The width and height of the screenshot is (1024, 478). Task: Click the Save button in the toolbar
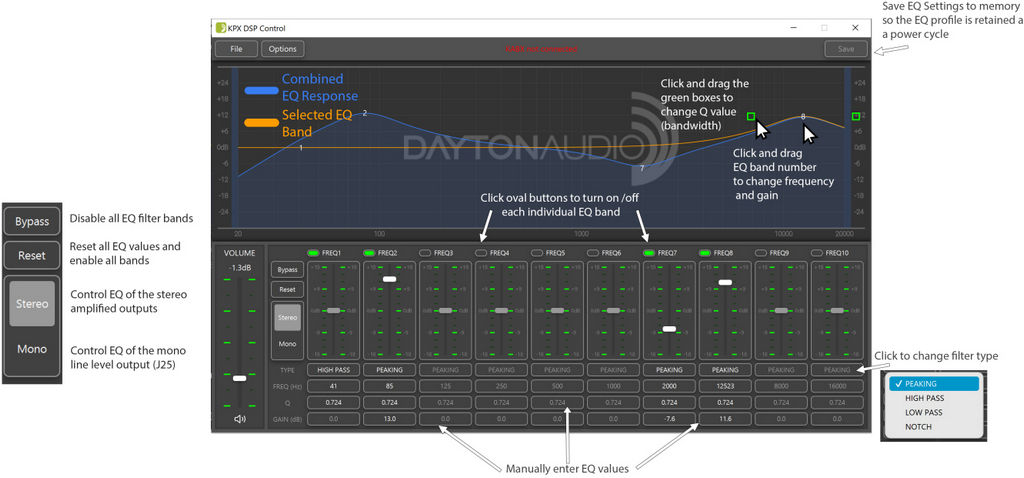pos(846,49)
